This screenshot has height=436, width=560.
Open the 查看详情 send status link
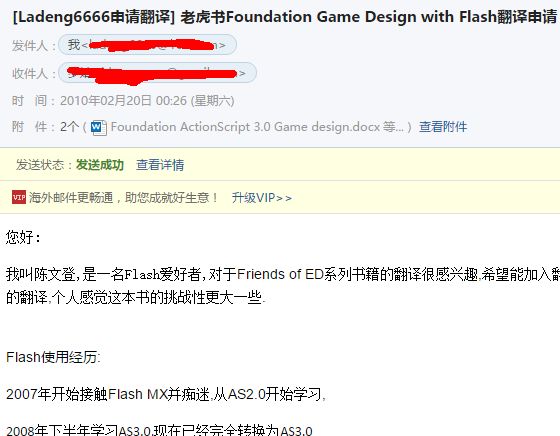(160, 165)
